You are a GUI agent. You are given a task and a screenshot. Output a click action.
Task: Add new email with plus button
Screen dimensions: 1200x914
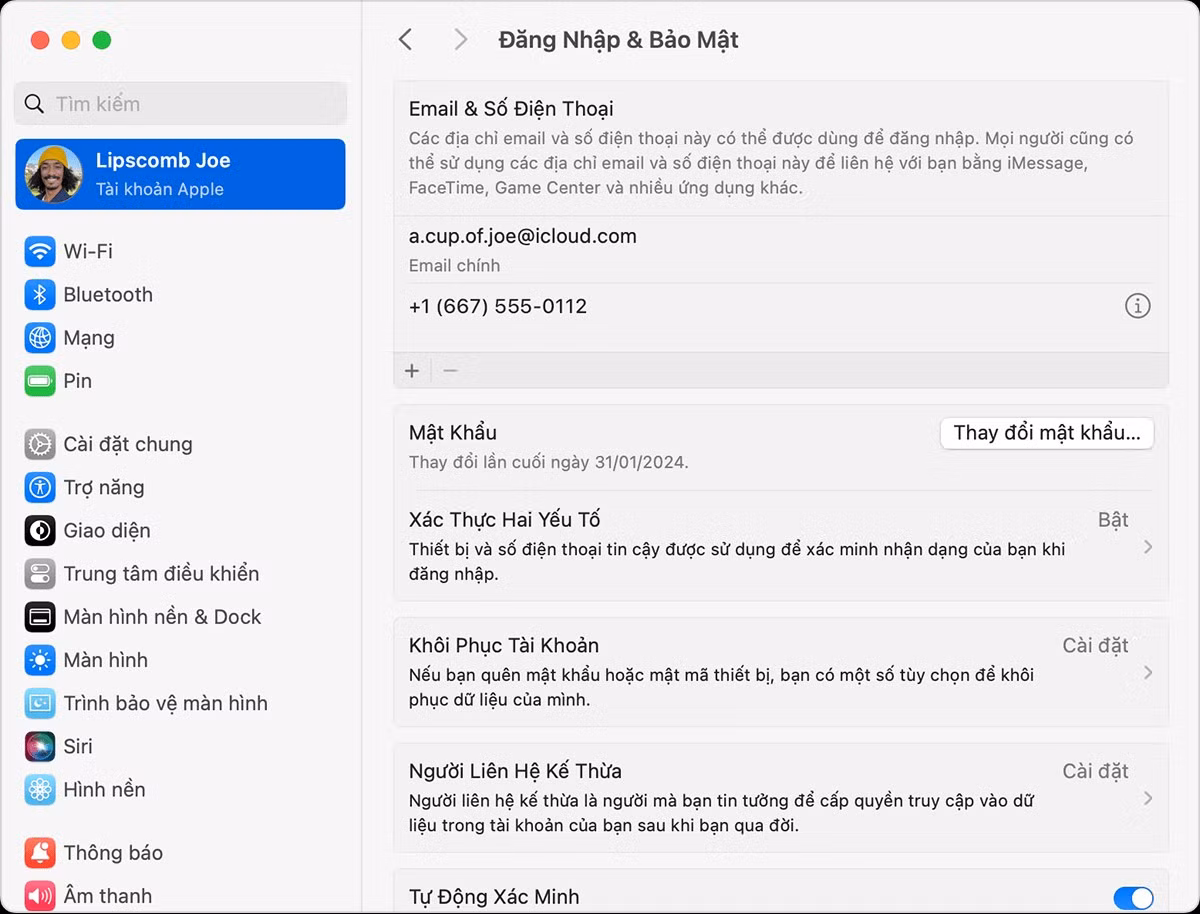[x=411, y=370]
